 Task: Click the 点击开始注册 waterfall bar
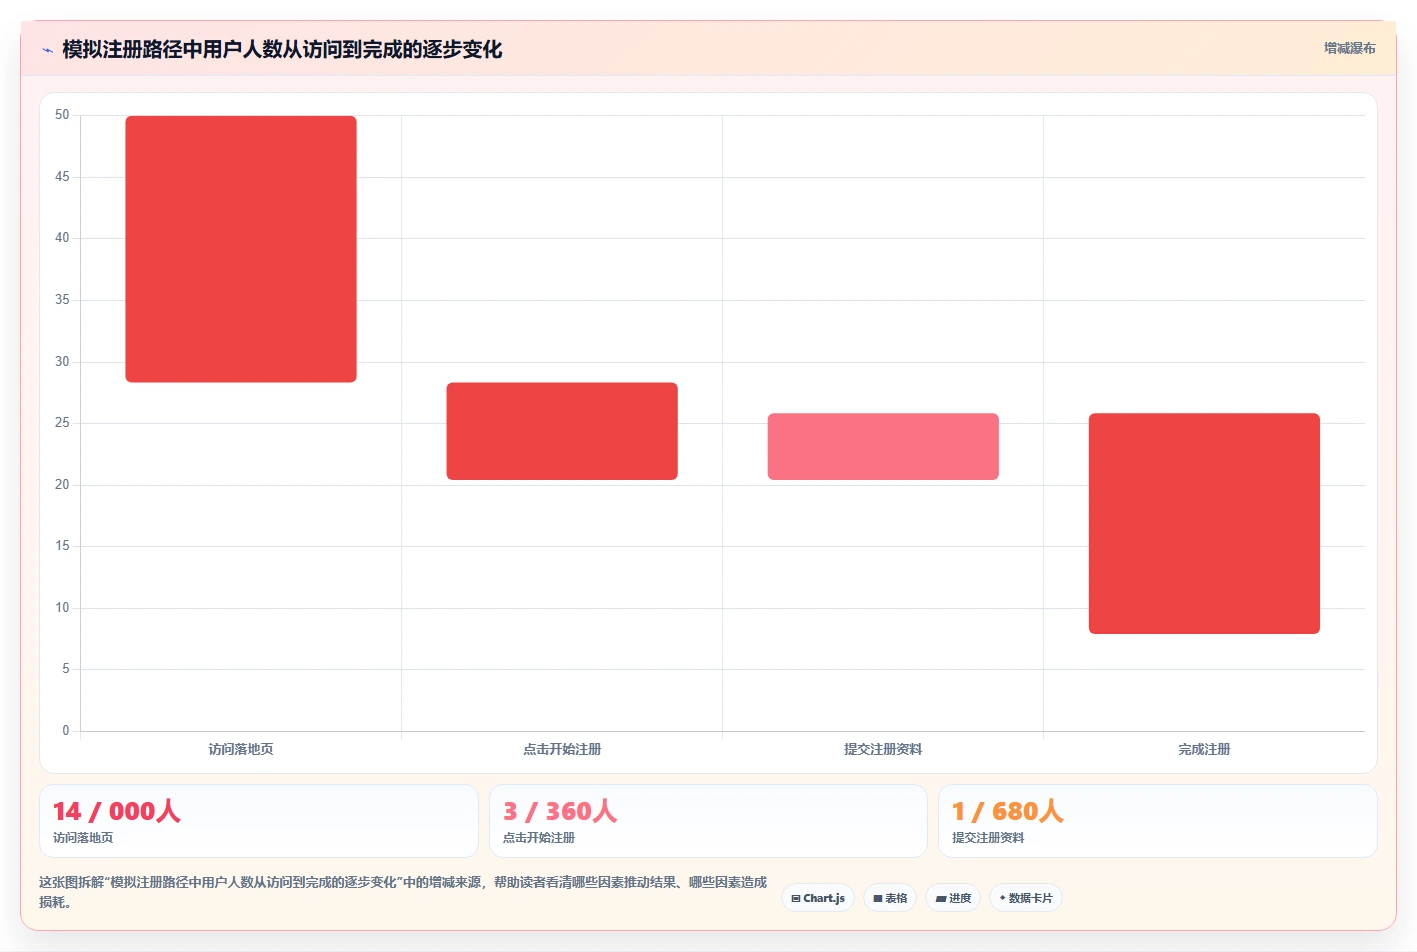(562, 431)
